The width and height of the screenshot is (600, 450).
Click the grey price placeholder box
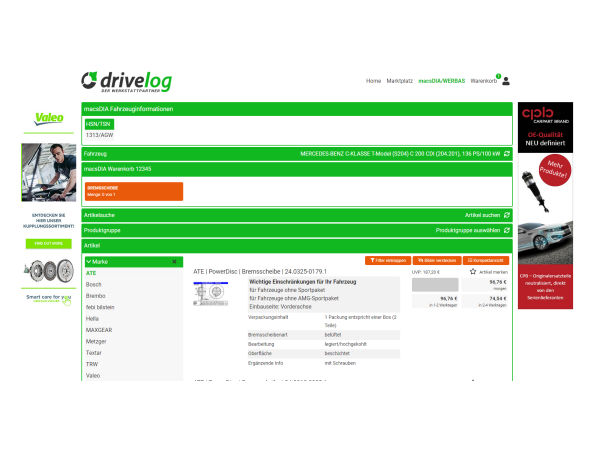(x=435, y=285)
